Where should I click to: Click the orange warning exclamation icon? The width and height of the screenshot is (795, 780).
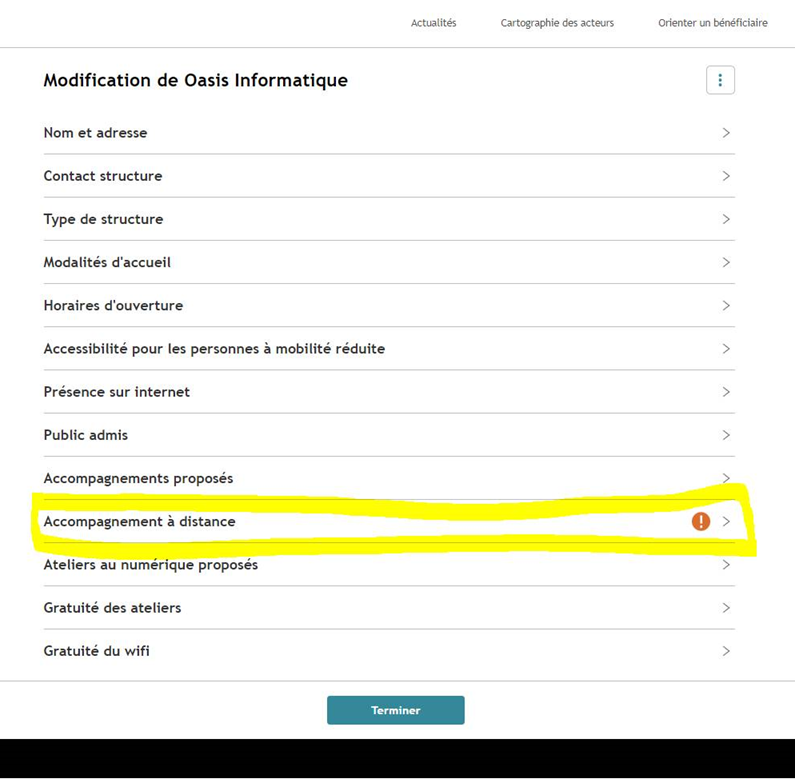click(x=701, y=521)
